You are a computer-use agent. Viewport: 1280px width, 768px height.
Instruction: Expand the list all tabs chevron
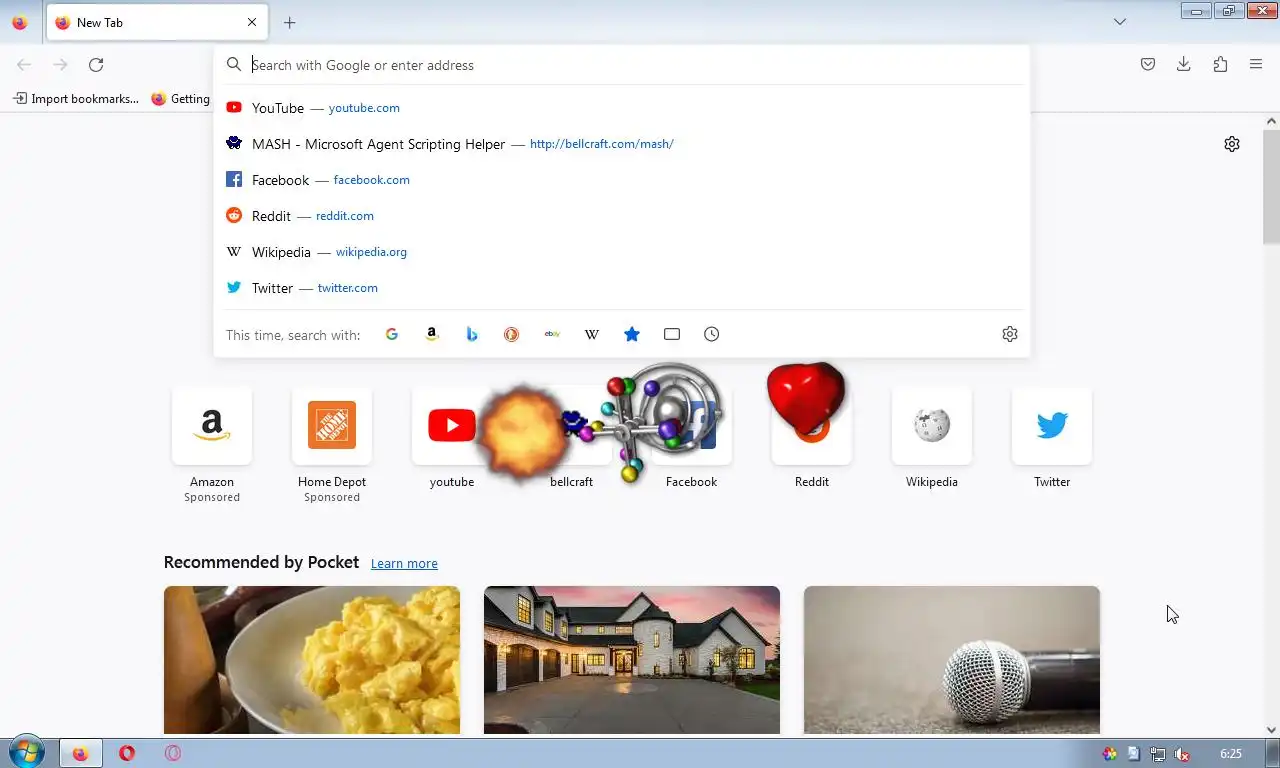[1120, 22]
